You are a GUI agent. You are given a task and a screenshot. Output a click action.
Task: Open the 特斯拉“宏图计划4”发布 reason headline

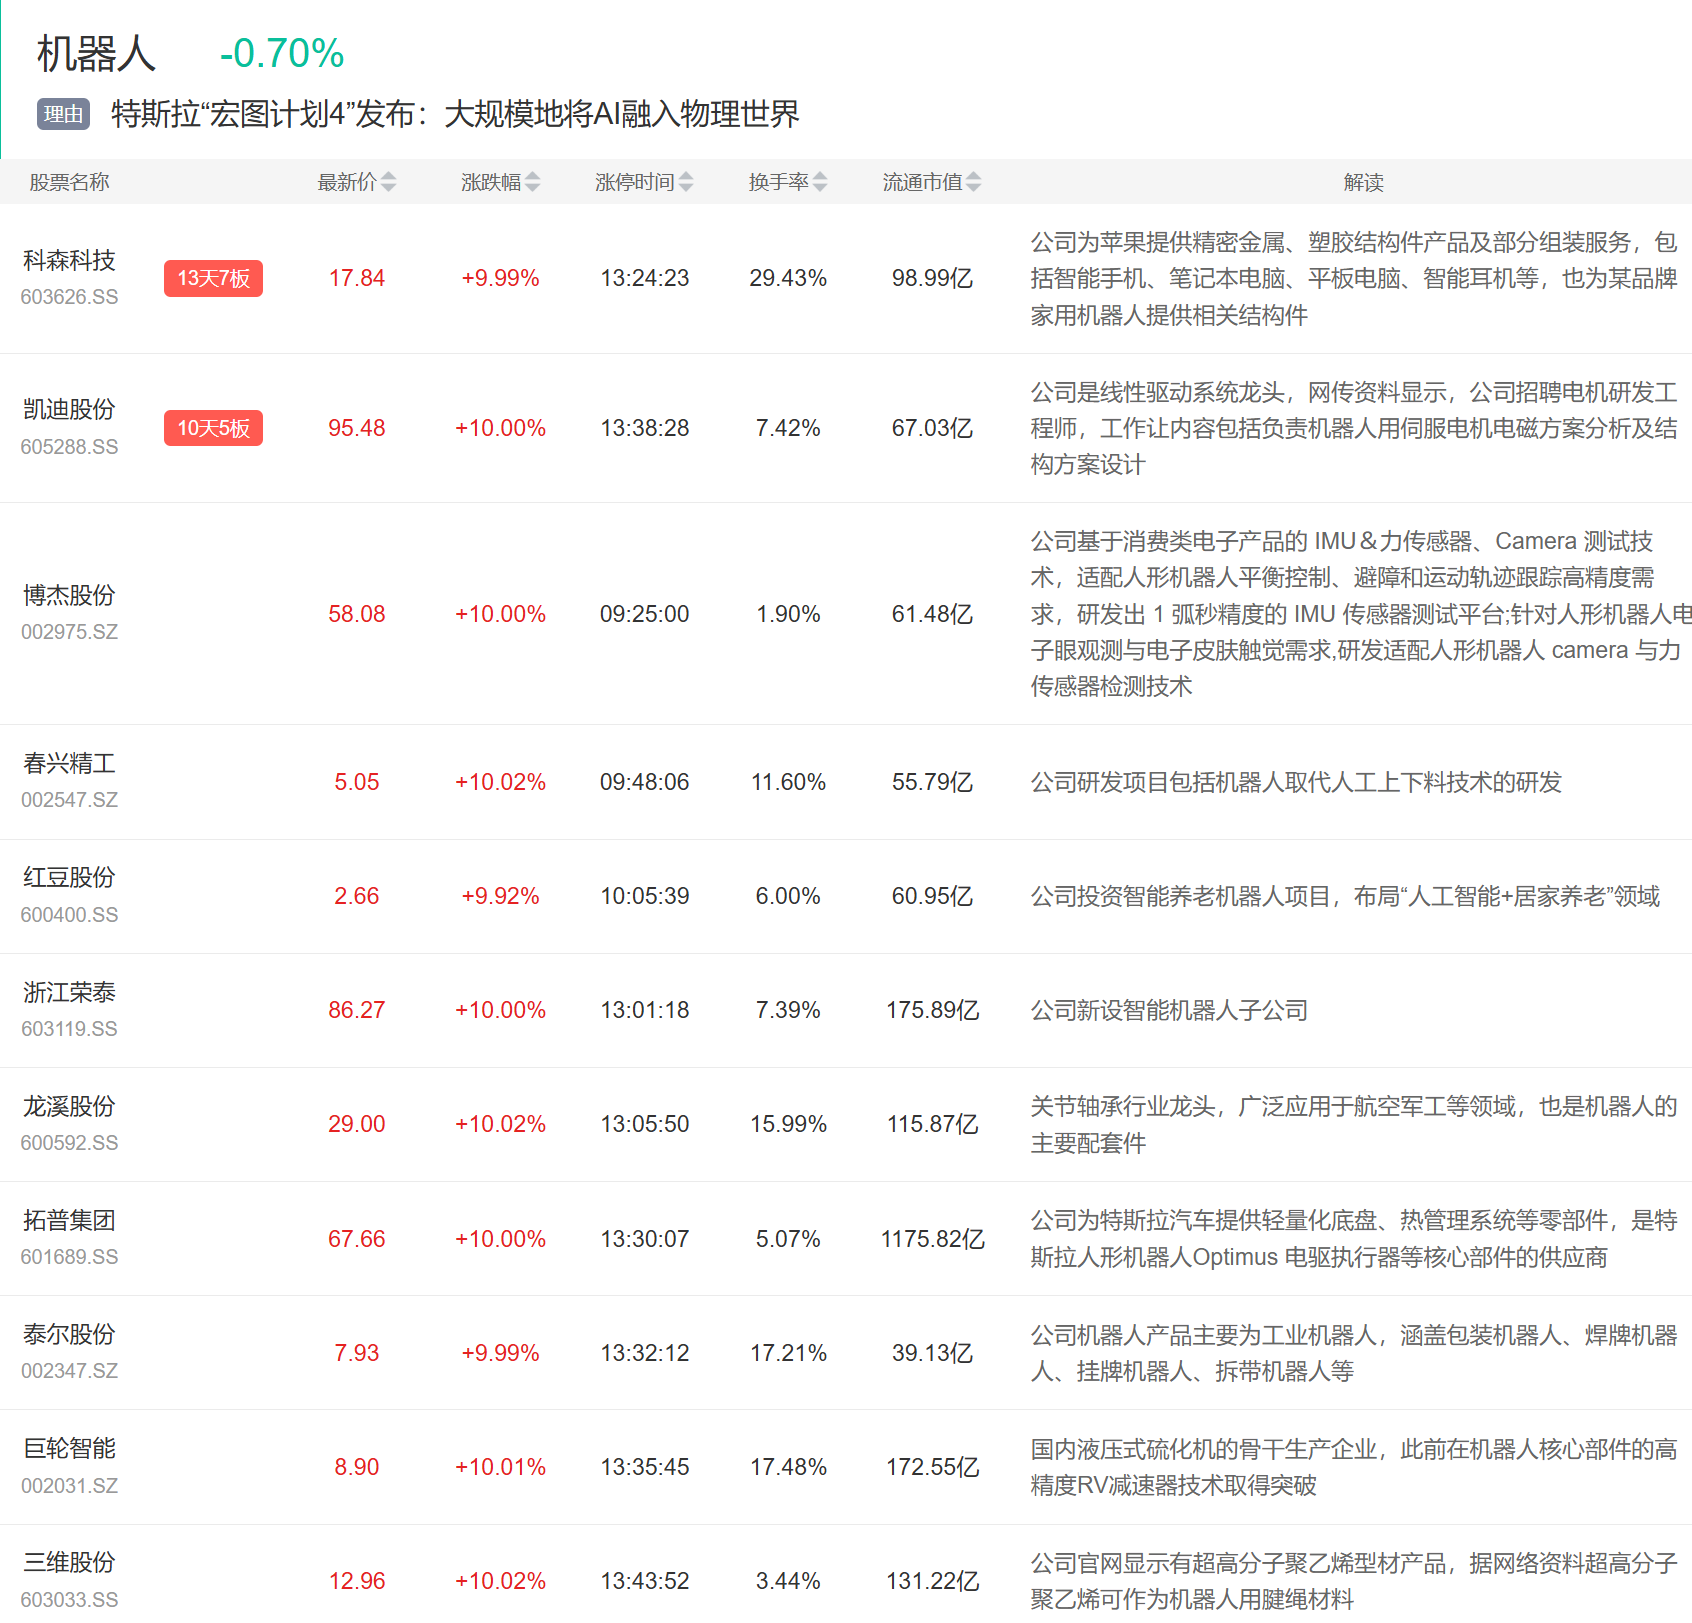click(x=455, y=114)
